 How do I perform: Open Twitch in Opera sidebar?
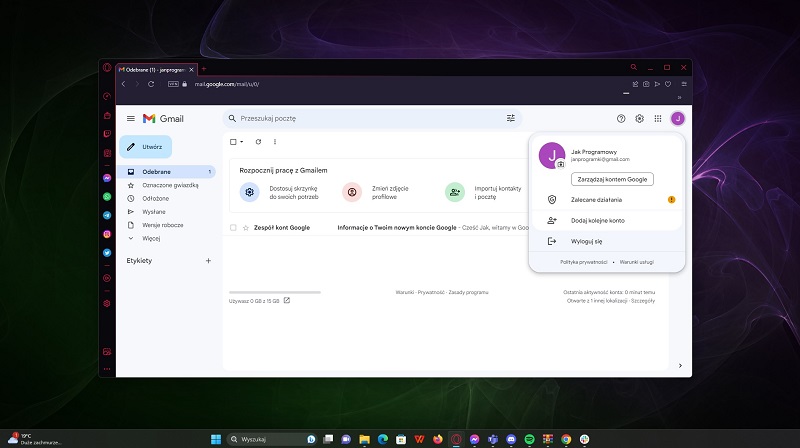(x=107, y=134)
